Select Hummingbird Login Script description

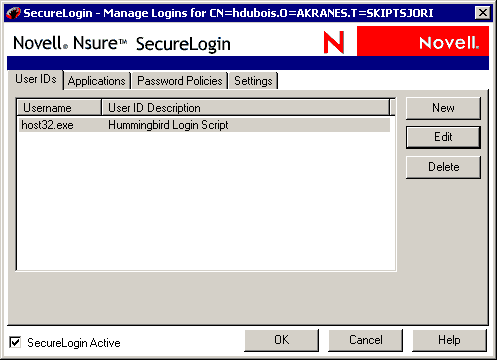[168, 125]
